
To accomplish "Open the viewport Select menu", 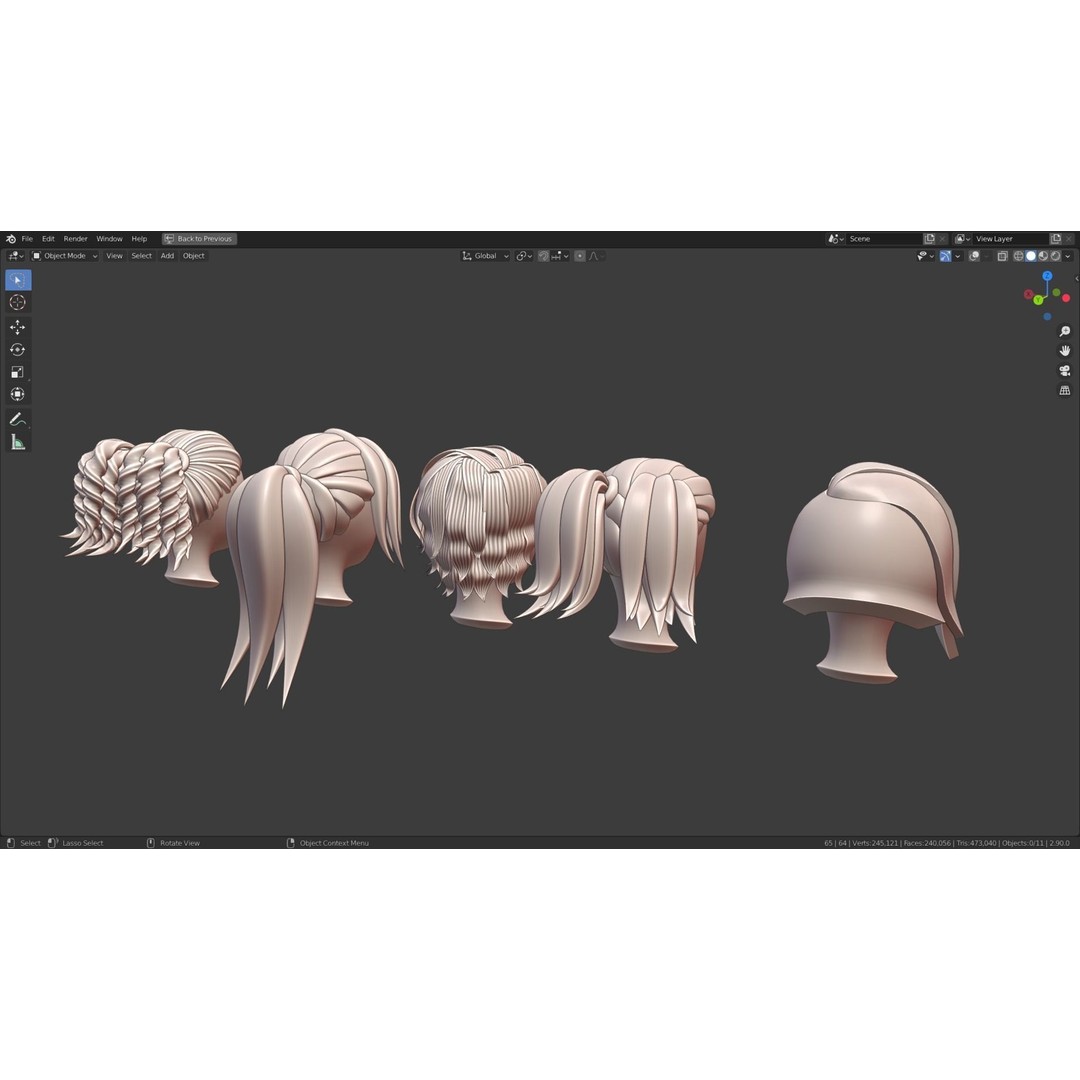I will [x=142, y=256].
